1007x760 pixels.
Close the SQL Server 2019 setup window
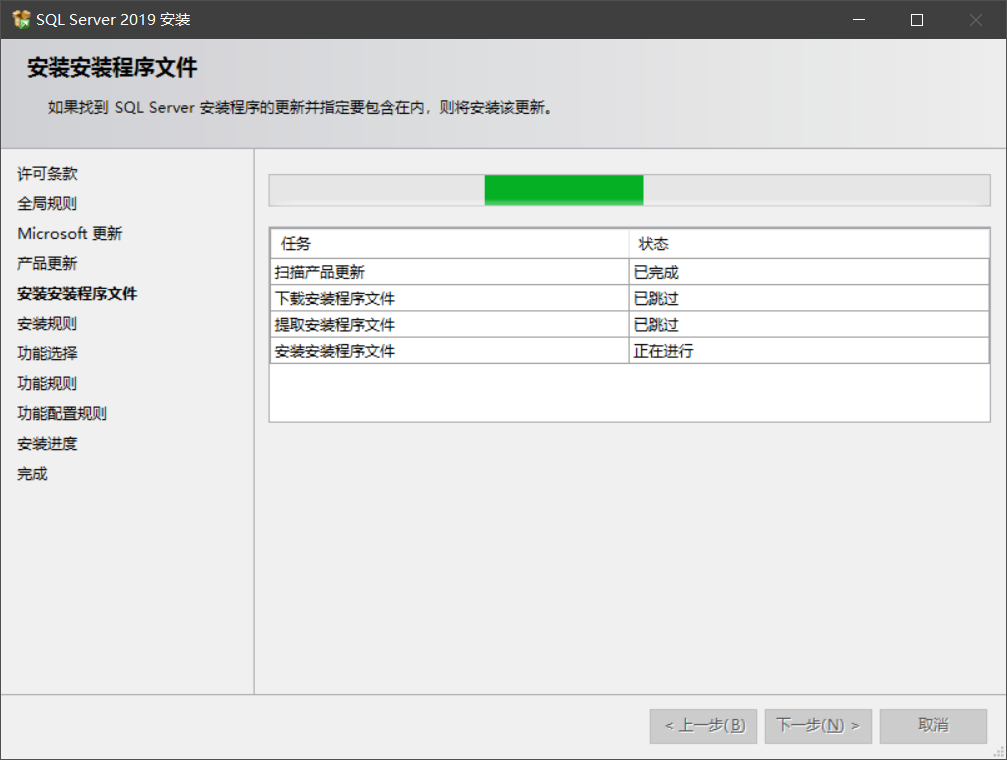pyautogui.click(x=976, y=20)
